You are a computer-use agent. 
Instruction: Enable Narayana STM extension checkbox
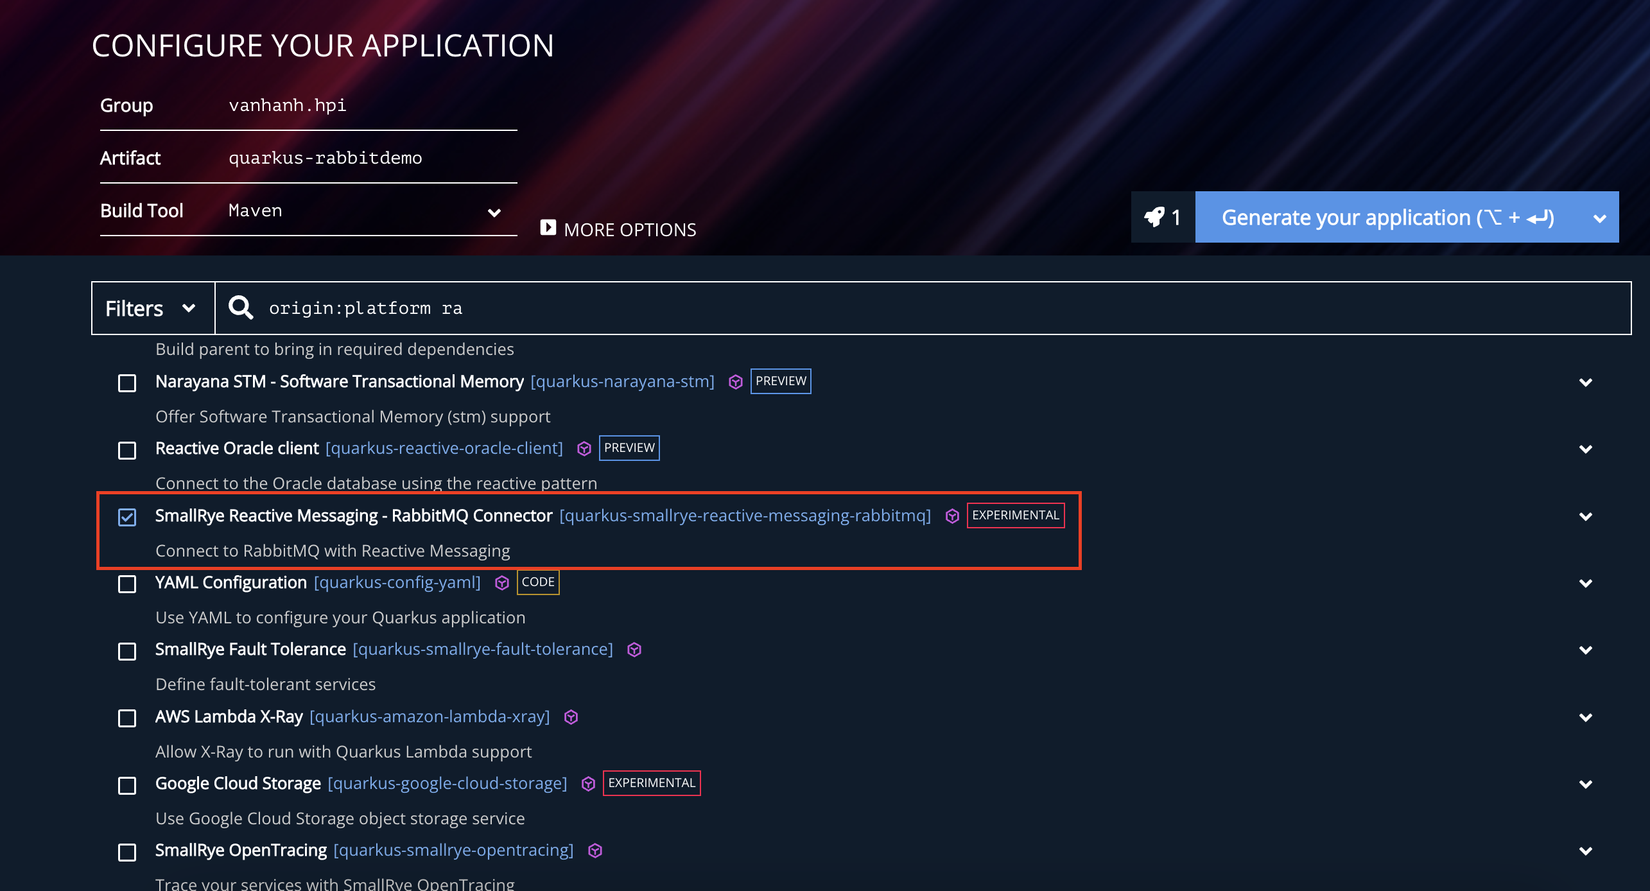[x=127, y=383]
